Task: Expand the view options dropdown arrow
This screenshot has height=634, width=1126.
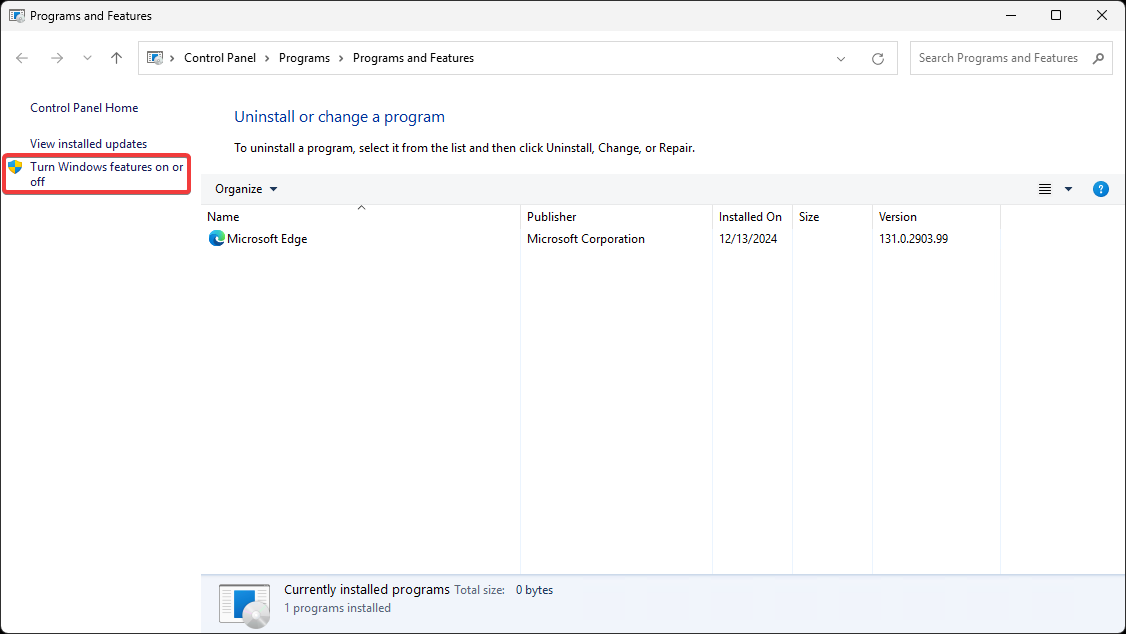Action: coord(1068,189)
